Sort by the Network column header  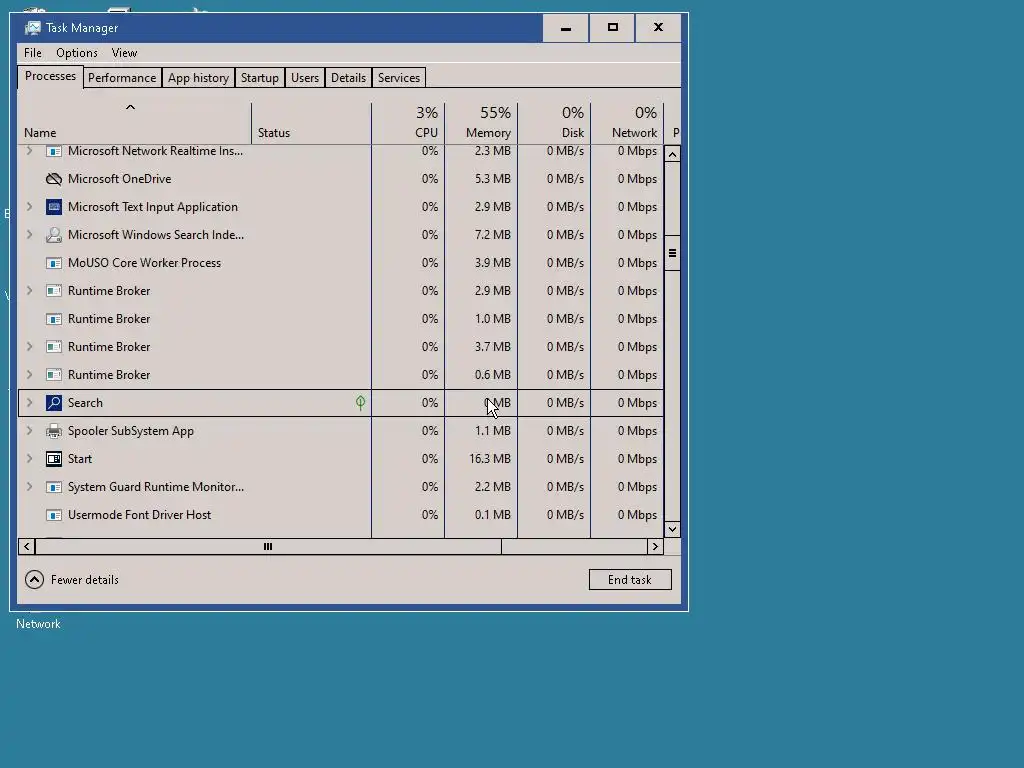[628, 123]
